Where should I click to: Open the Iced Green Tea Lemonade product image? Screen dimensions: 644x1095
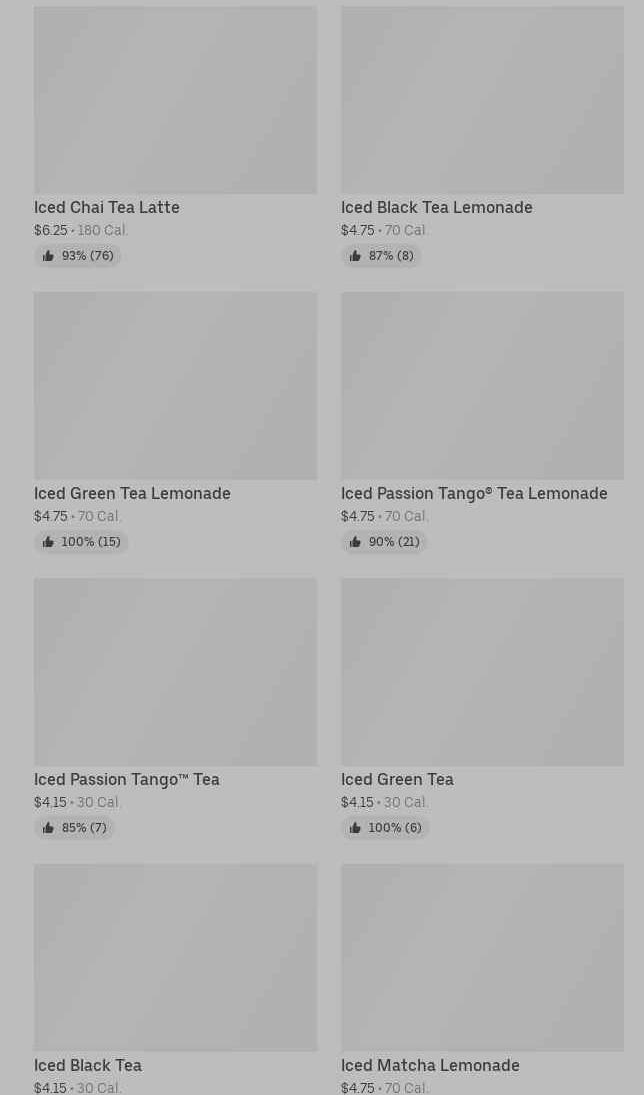pyautogui.click(x=175, y=386)
